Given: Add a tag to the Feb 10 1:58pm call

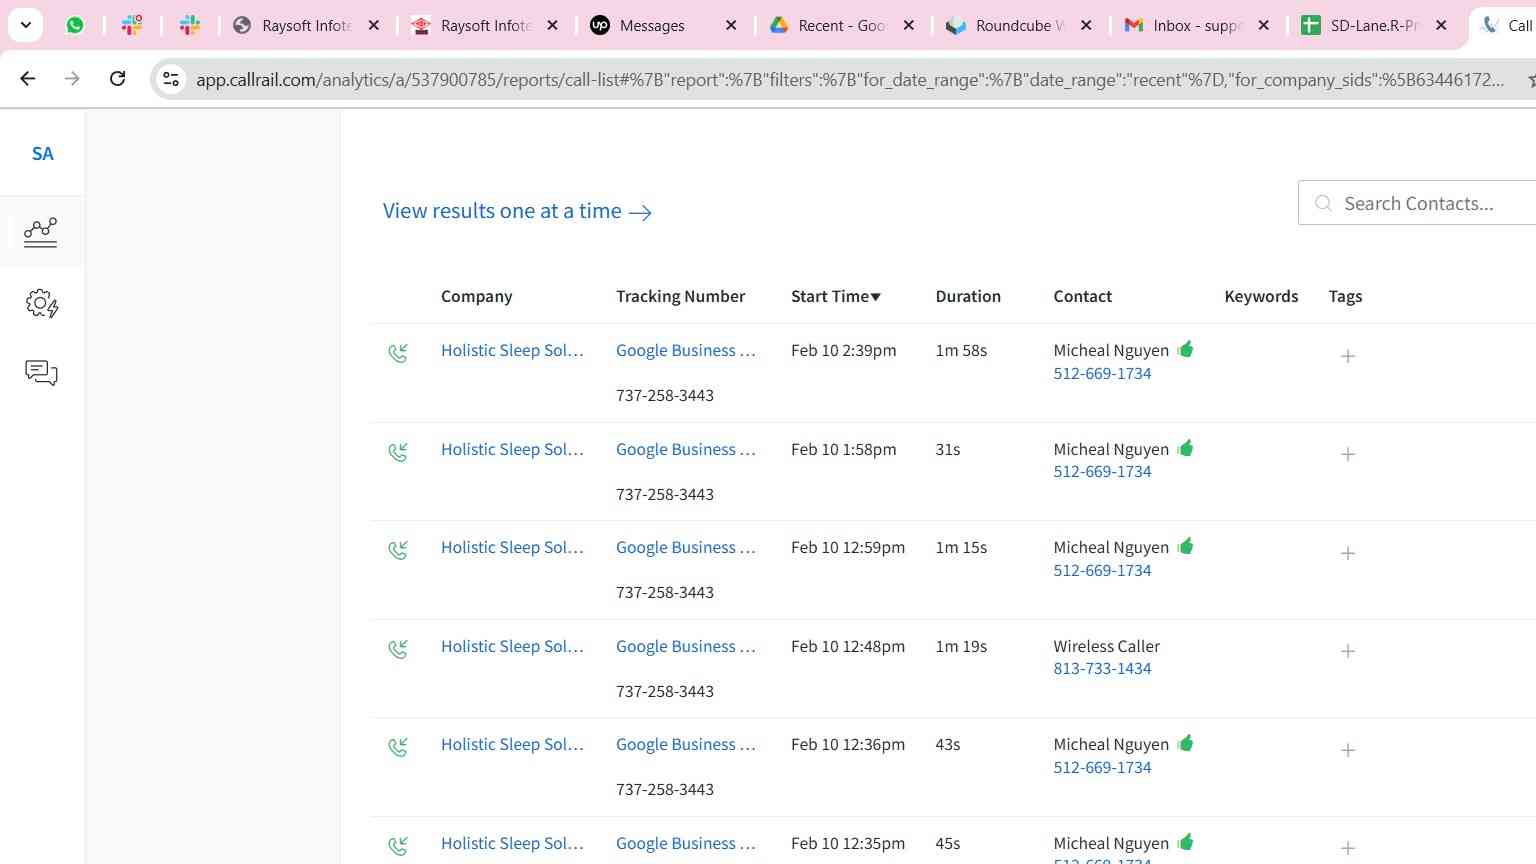Looking at the screenshot, I should pyautogui.click(x=1348, y=454).
